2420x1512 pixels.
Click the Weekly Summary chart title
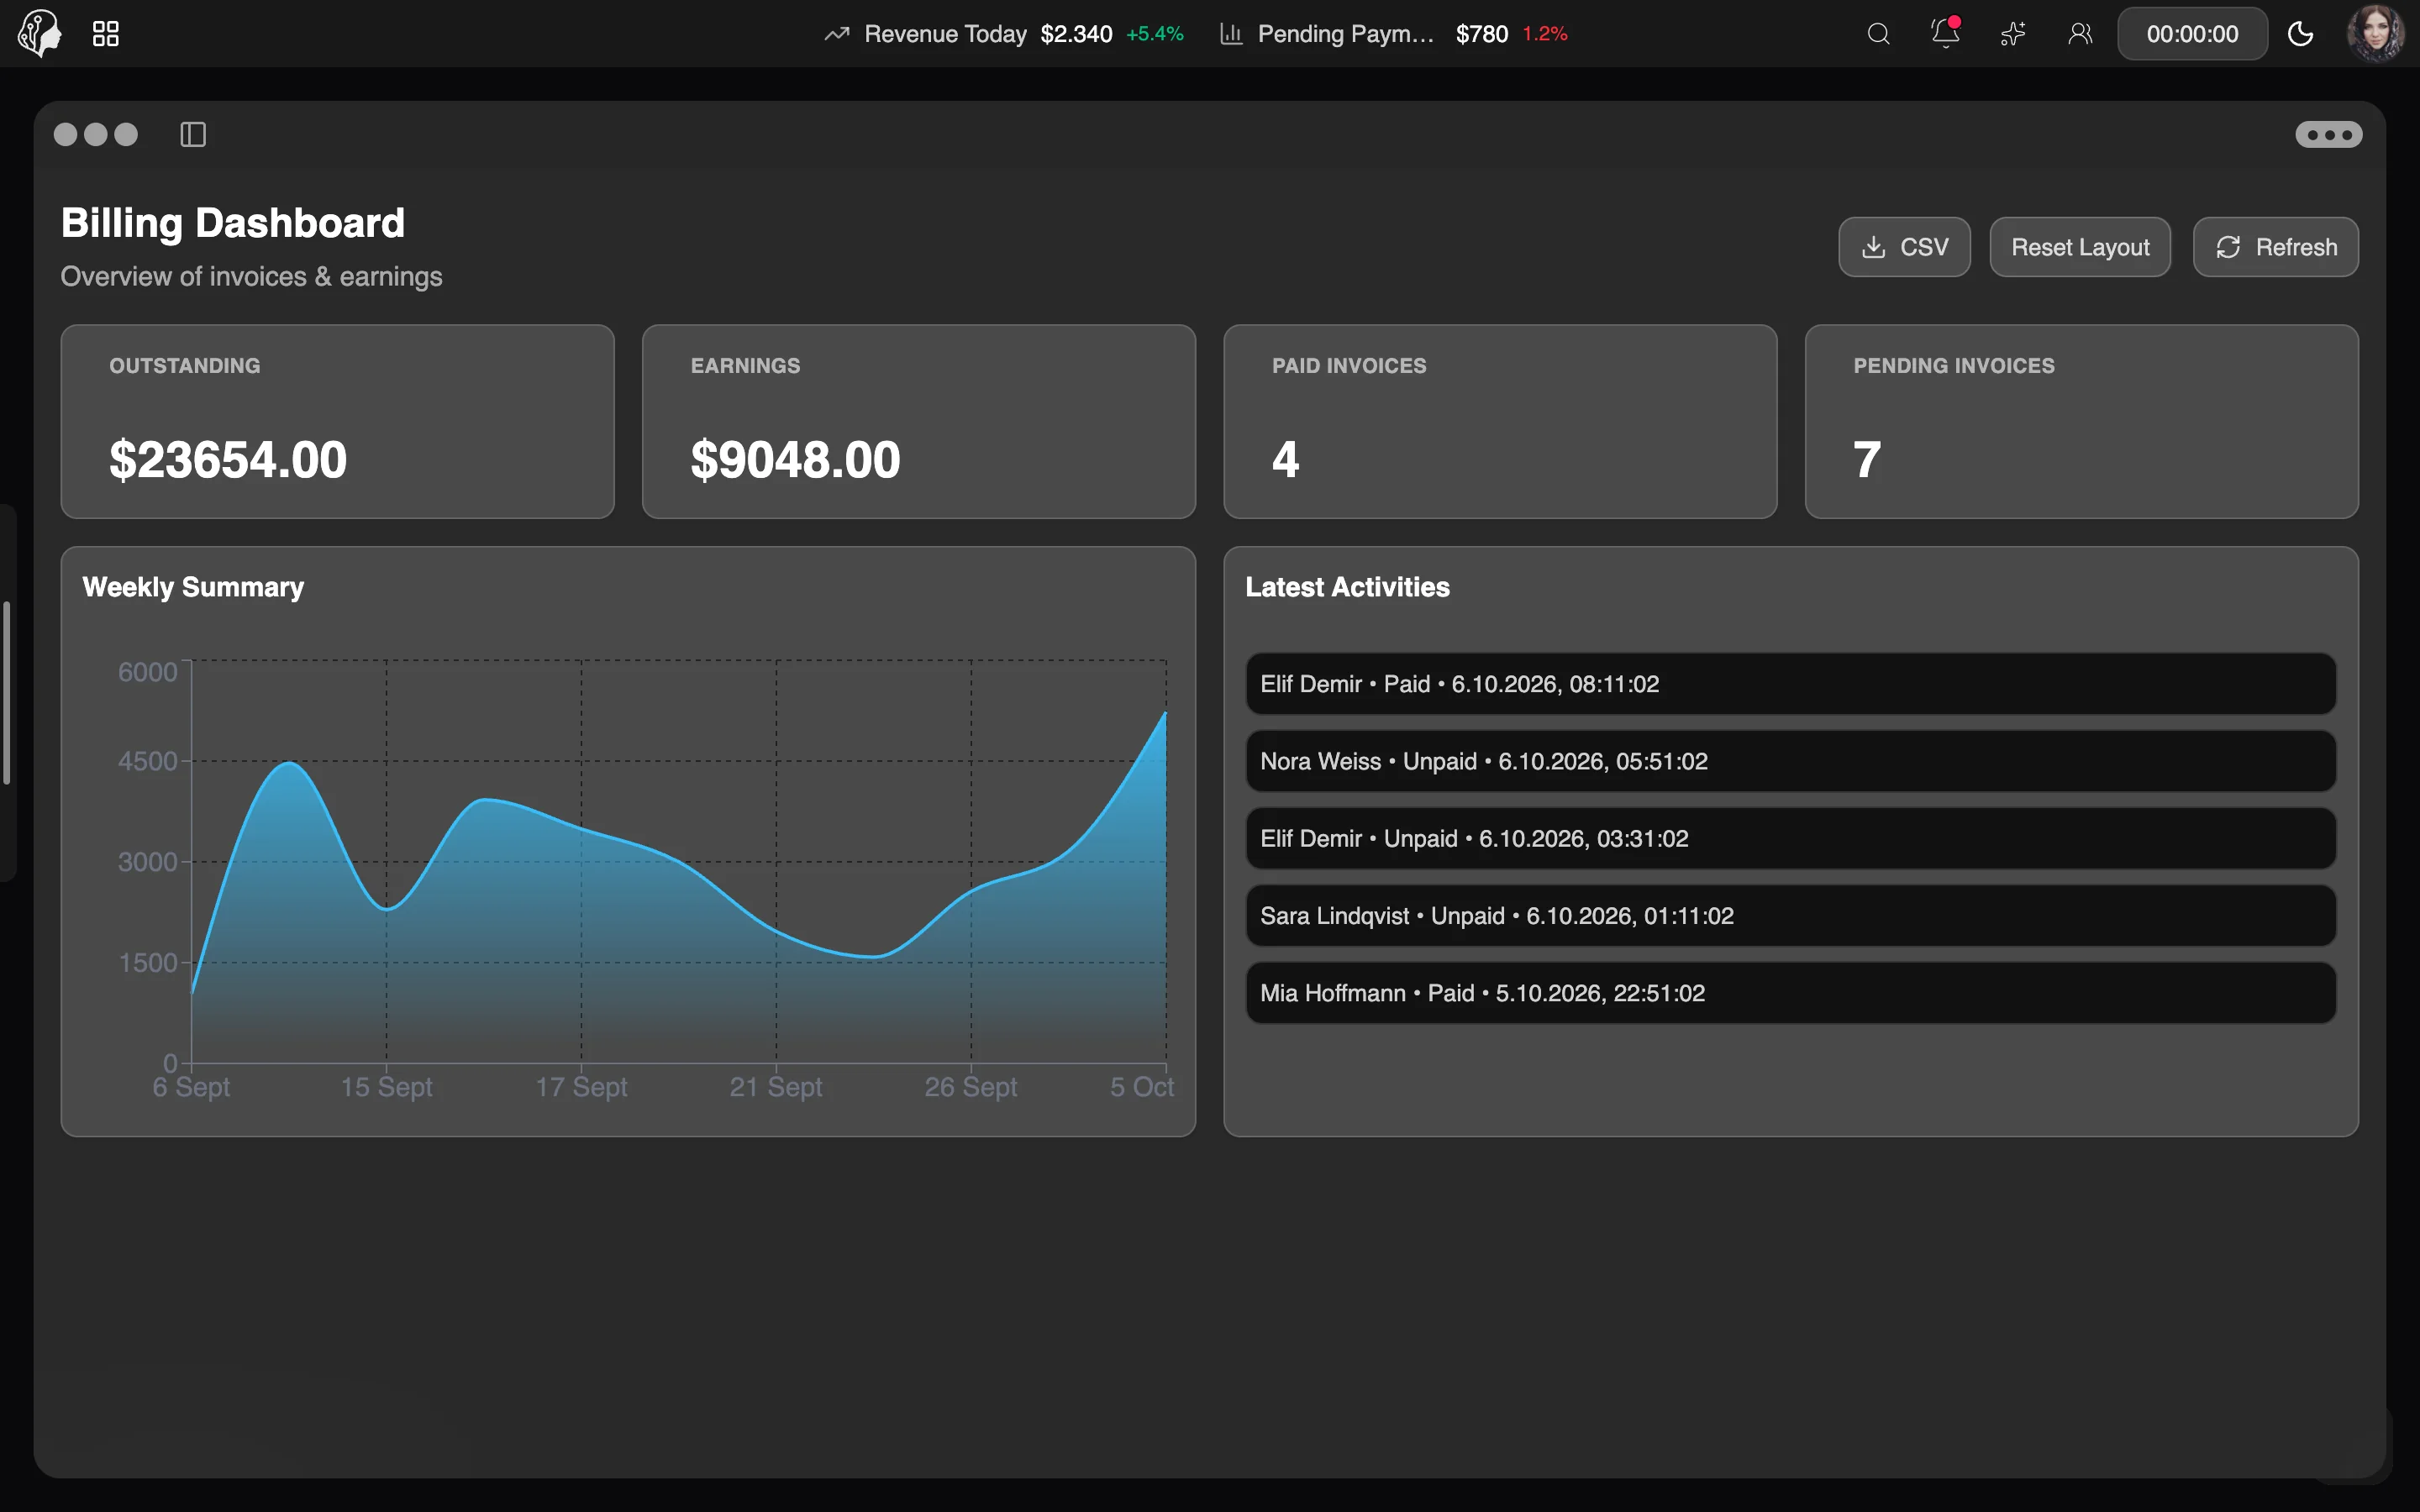pyautogui.click(x=193, y=587)
